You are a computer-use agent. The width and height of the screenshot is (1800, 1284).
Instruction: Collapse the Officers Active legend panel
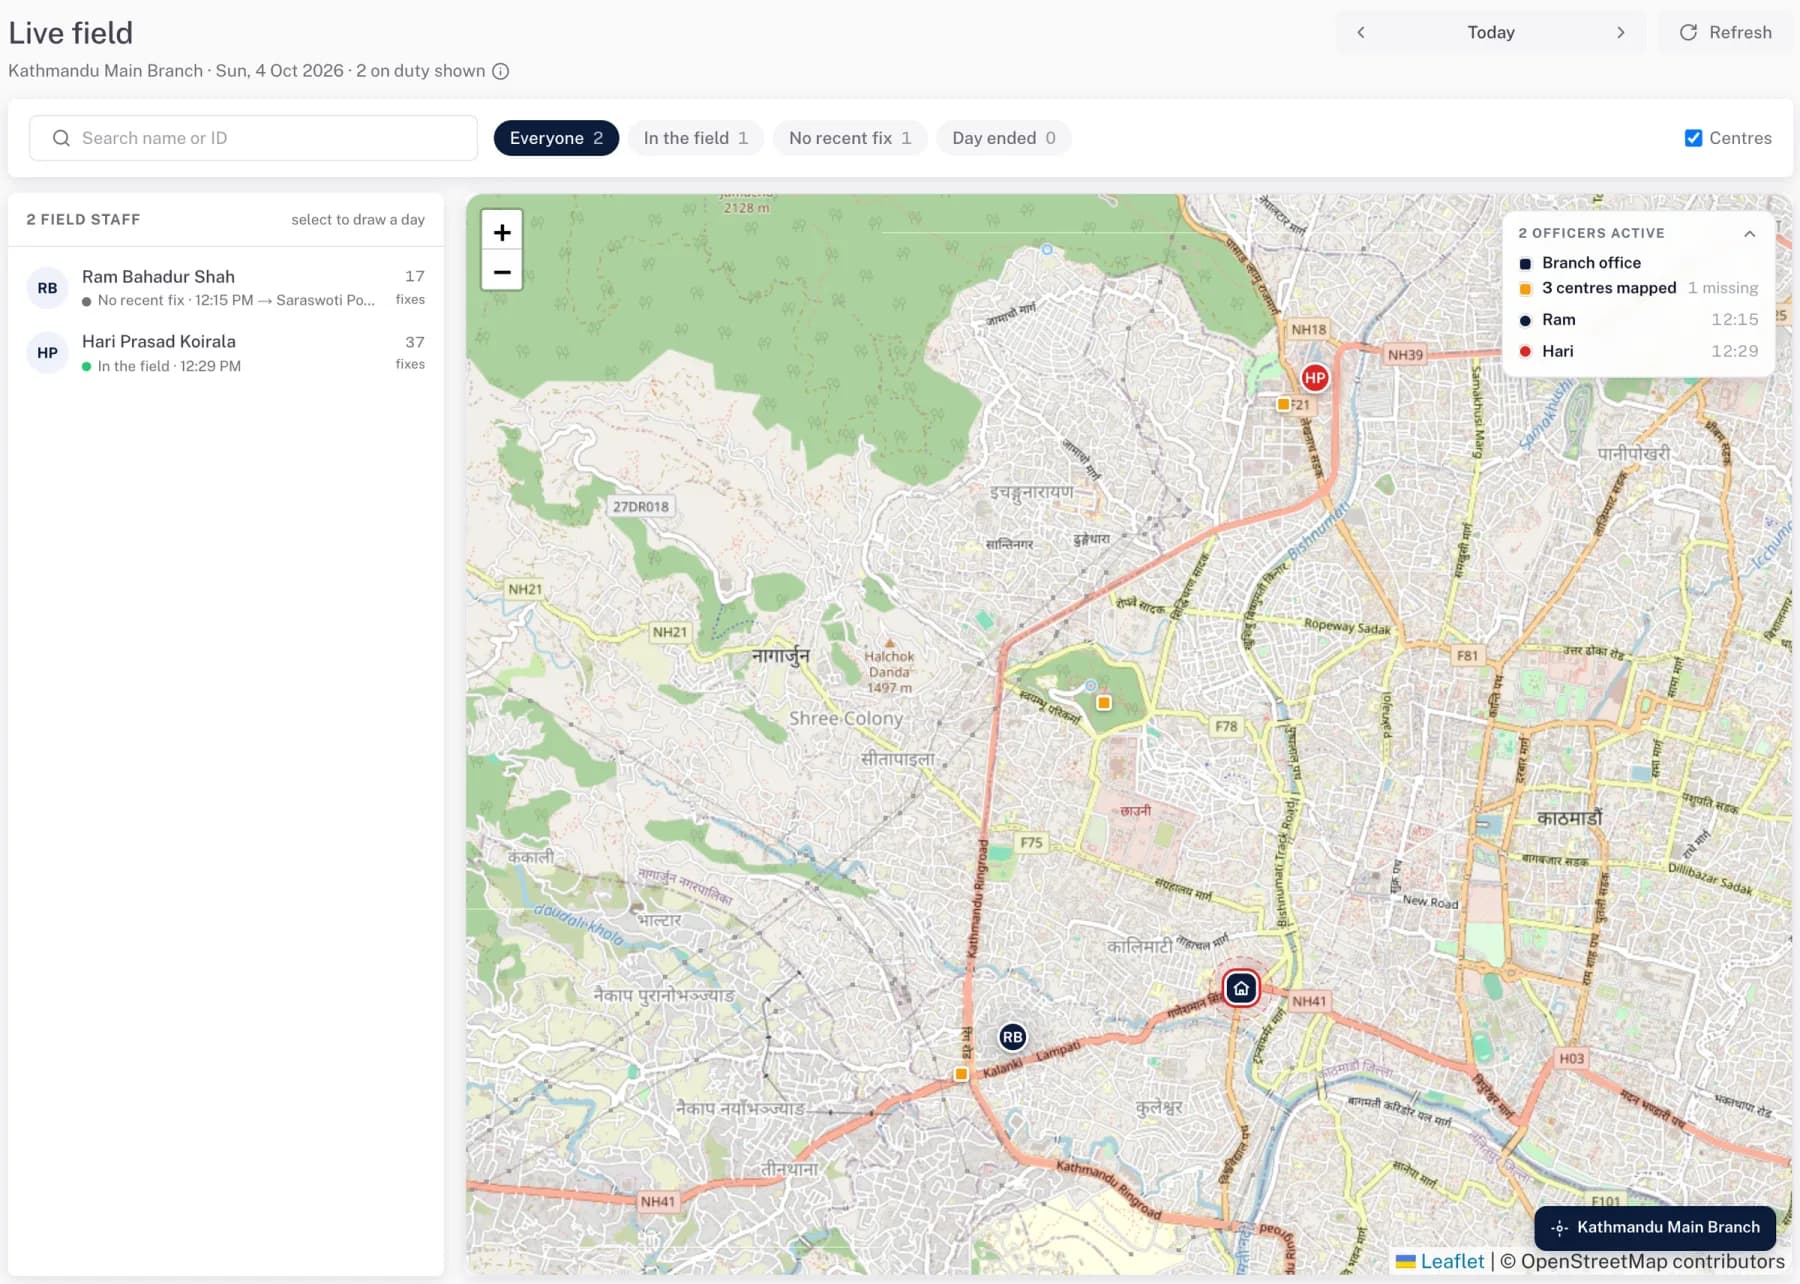[1749, 234]
